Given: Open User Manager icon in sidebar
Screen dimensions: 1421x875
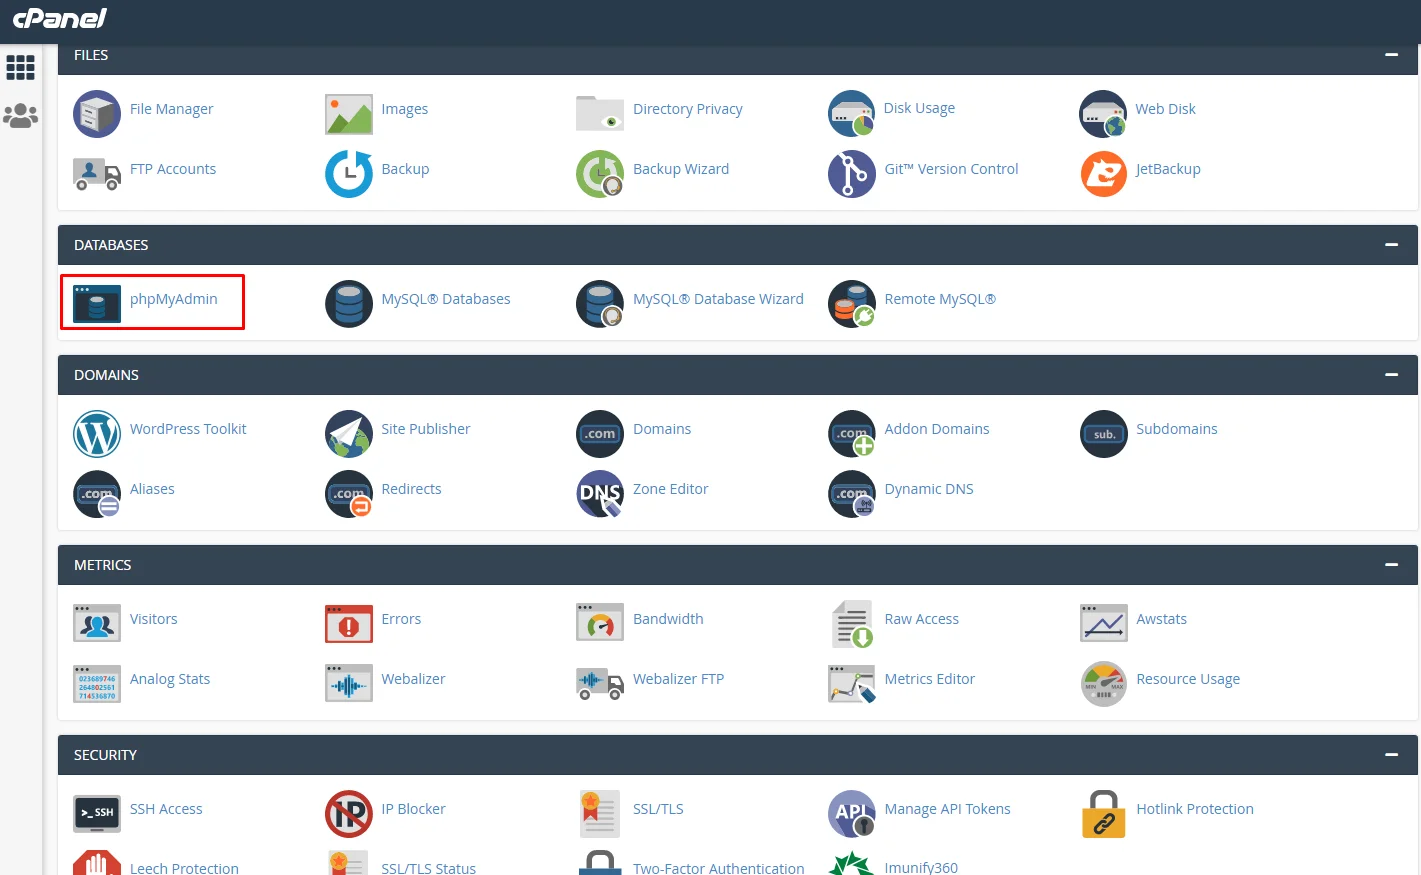Looking at the screenshot, I should [21, 116].
